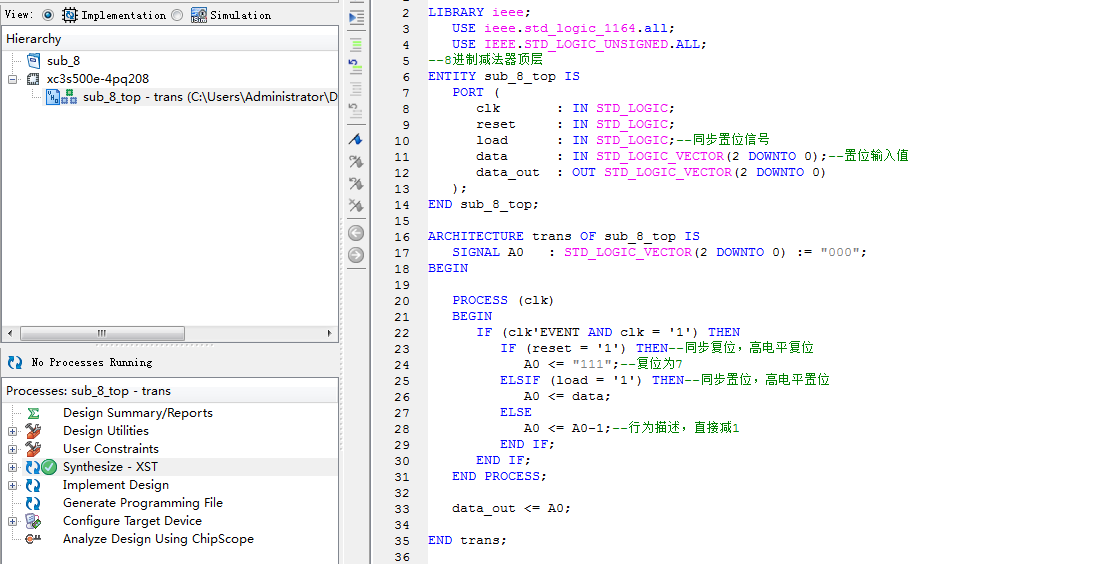Expand the Synthesize - XST process
This screenshot has height=564, width=1108.
point(13,467)
